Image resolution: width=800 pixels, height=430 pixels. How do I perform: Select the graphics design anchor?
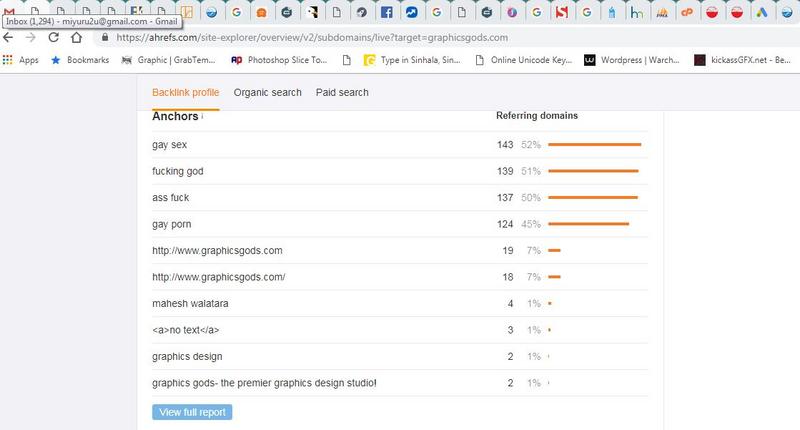coord(187,357)
